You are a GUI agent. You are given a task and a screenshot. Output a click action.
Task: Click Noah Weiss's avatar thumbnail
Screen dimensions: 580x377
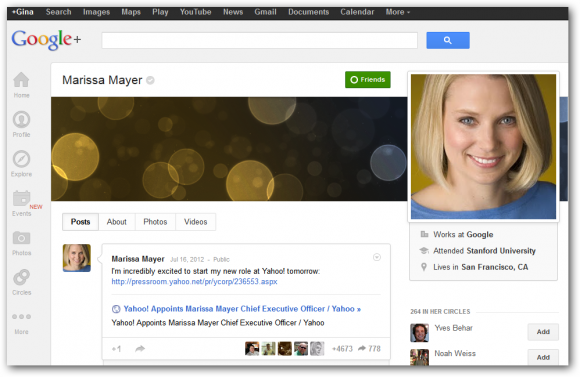pos(419,357)
